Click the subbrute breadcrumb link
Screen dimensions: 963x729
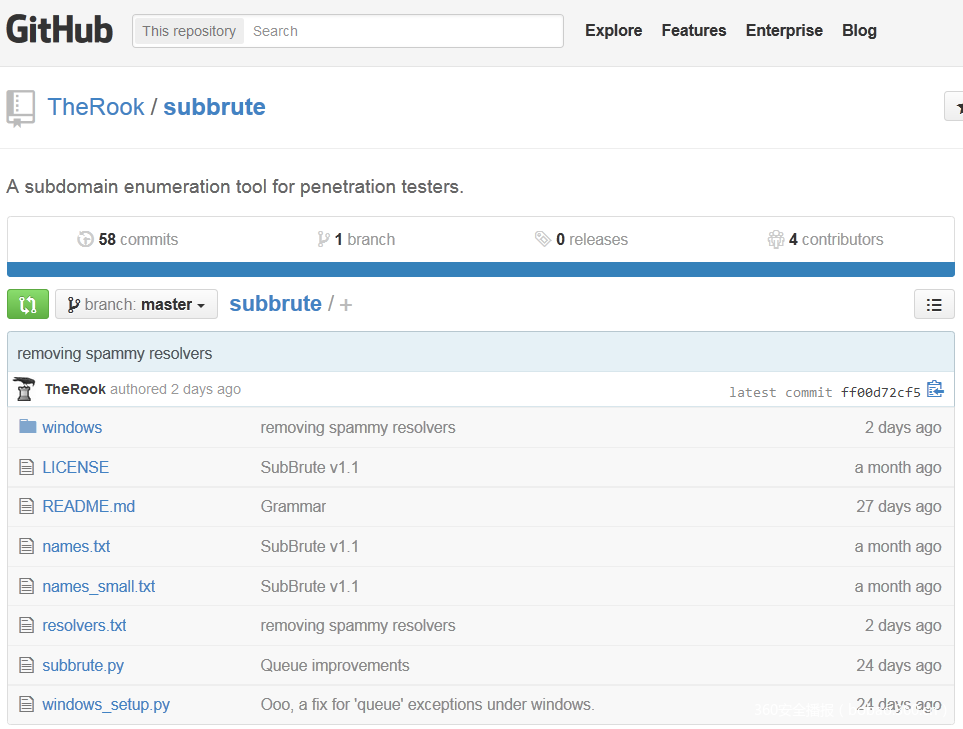[275, 303]
